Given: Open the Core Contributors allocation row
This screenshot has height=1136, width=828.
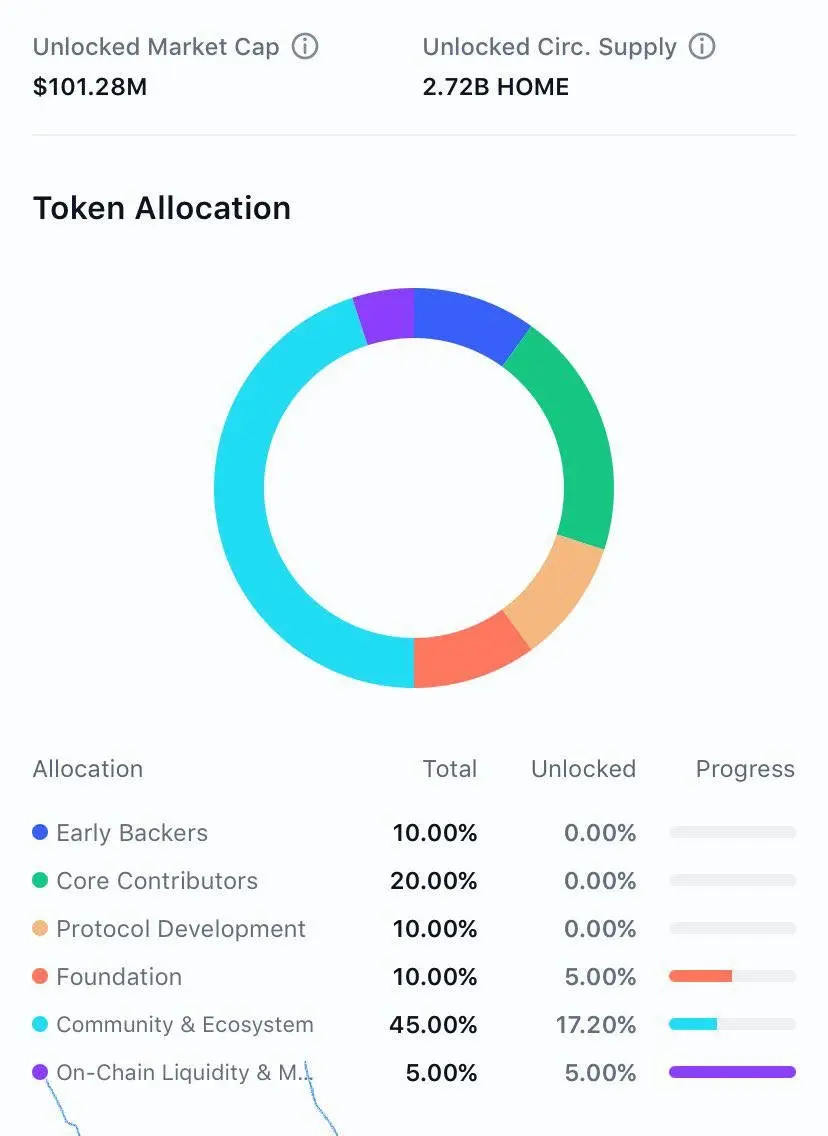Looking at the screenshot, I should 414,880.
